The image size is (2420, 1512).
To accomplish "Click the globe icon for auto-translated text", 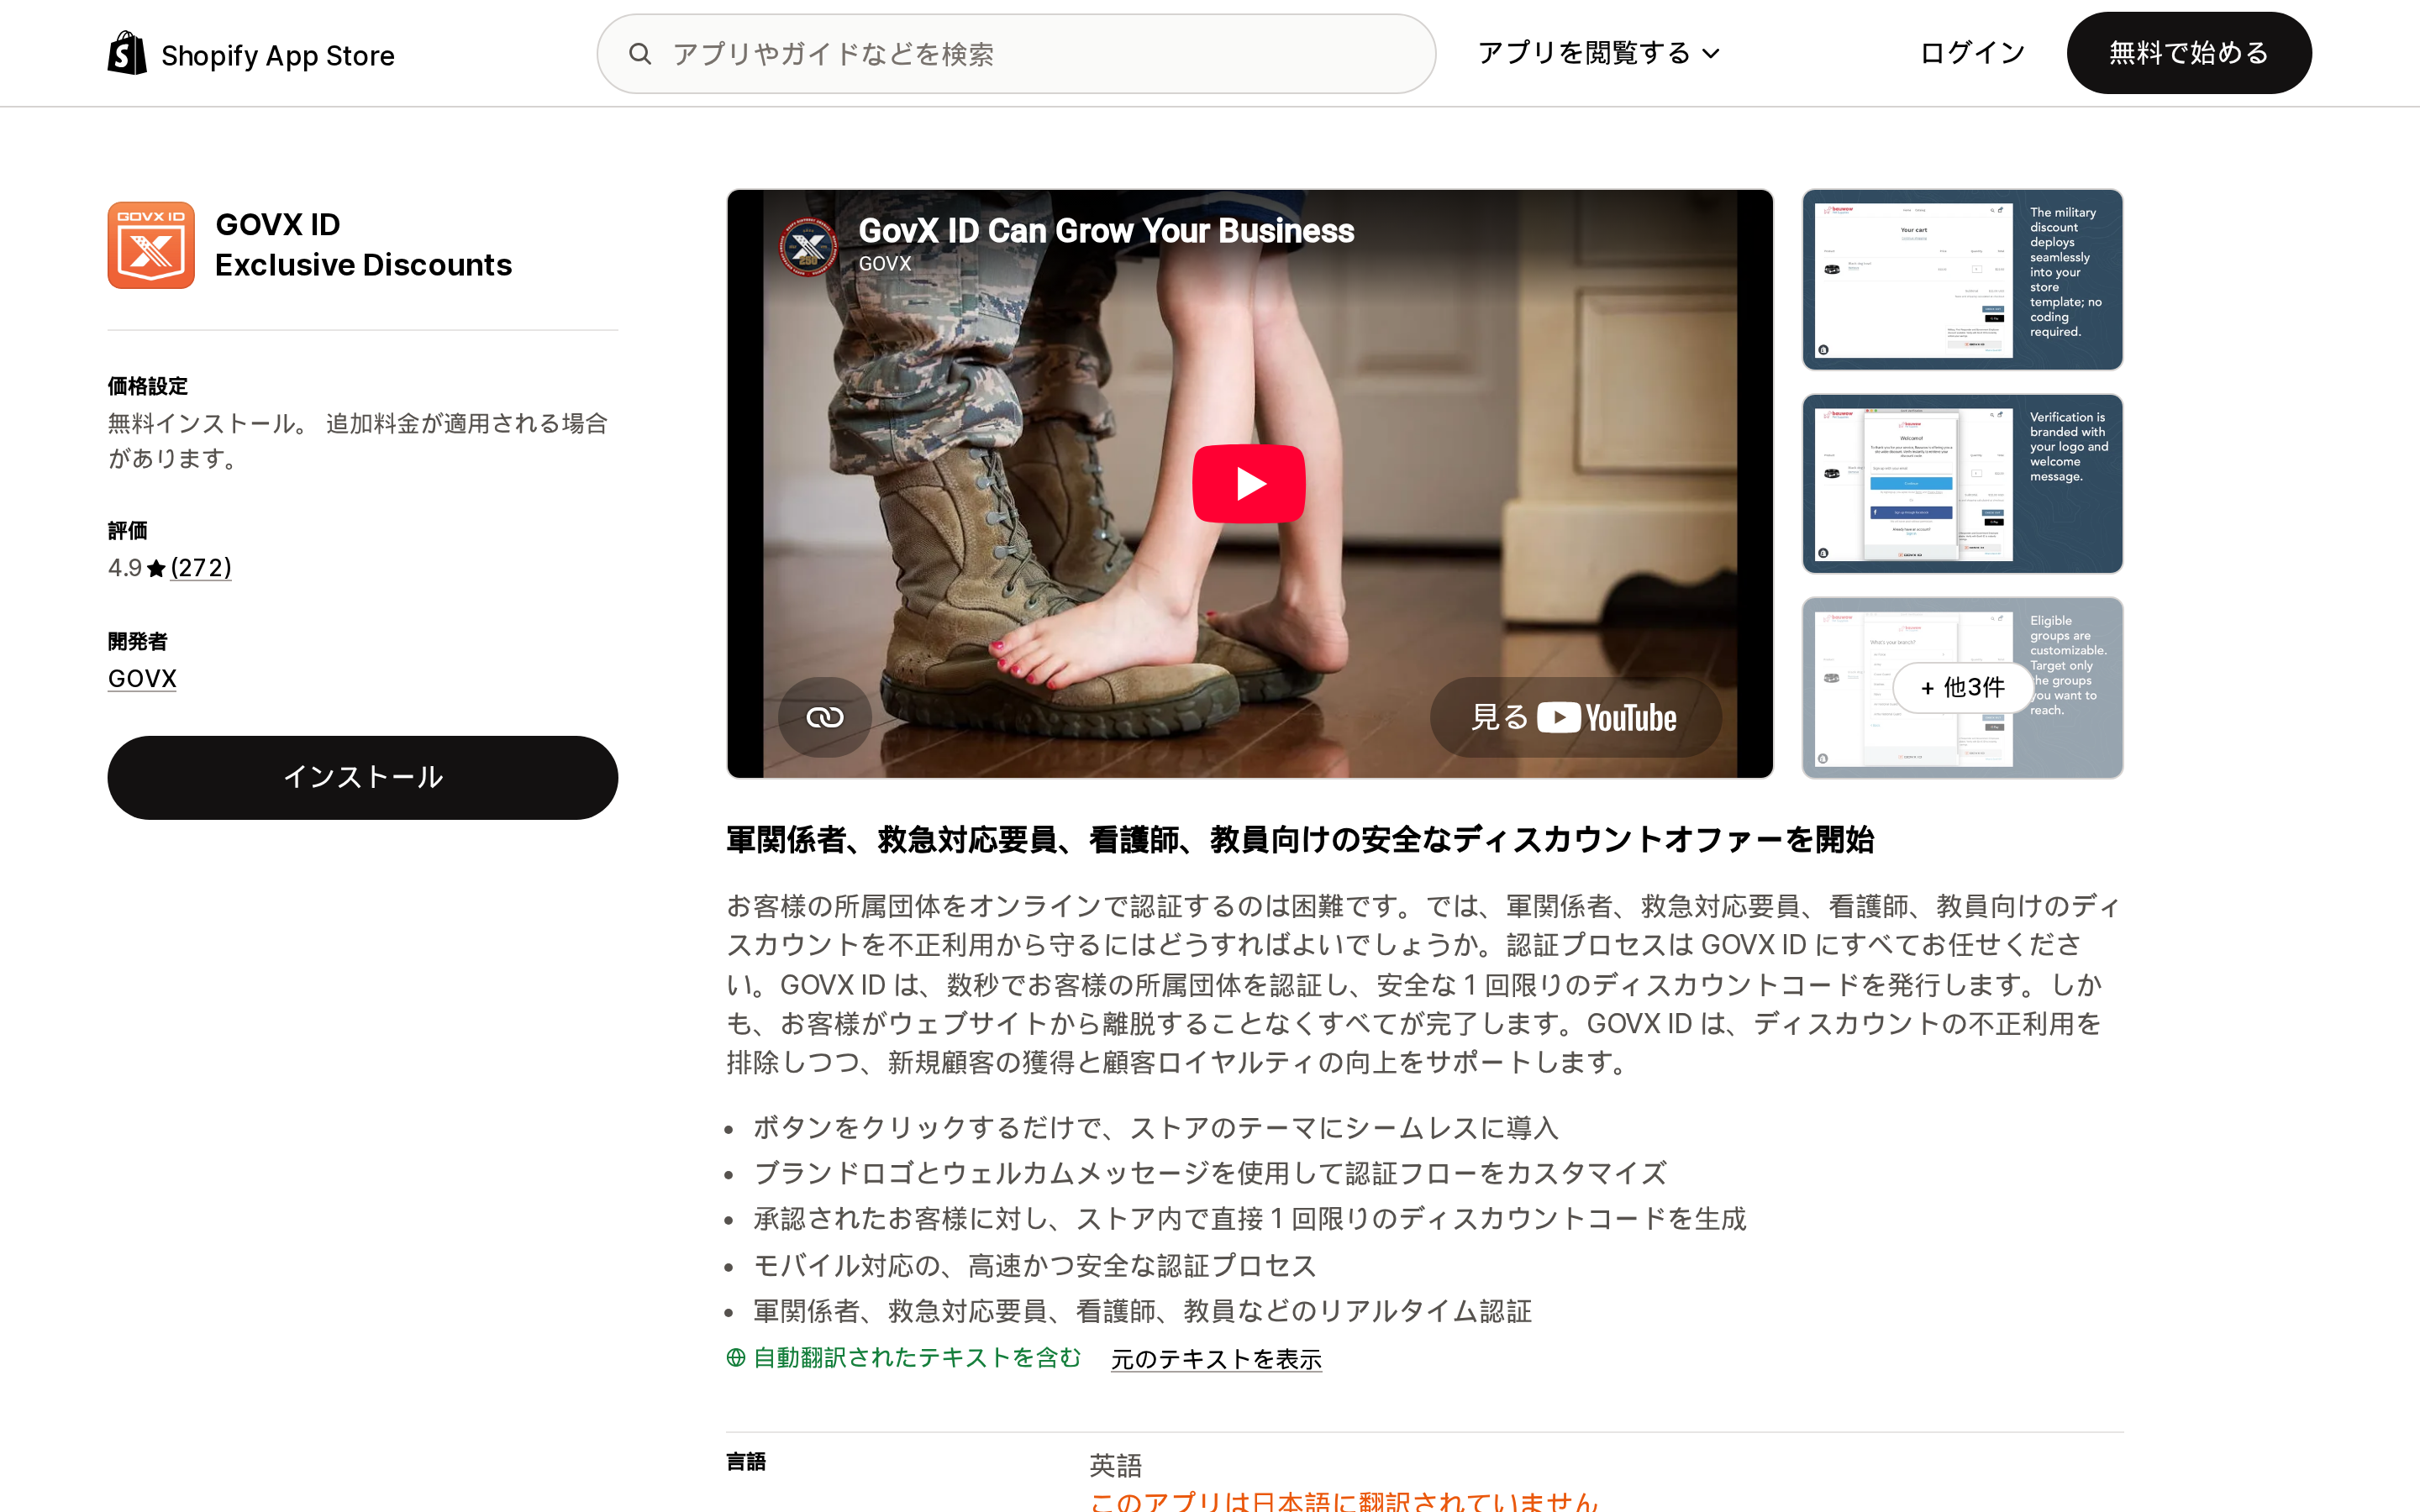I will pyautogui.click(x=736, y=1358).
